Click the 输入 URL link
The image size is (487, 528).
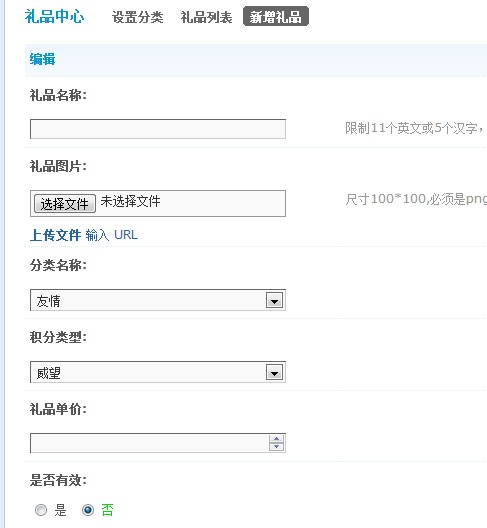(111, 235)
